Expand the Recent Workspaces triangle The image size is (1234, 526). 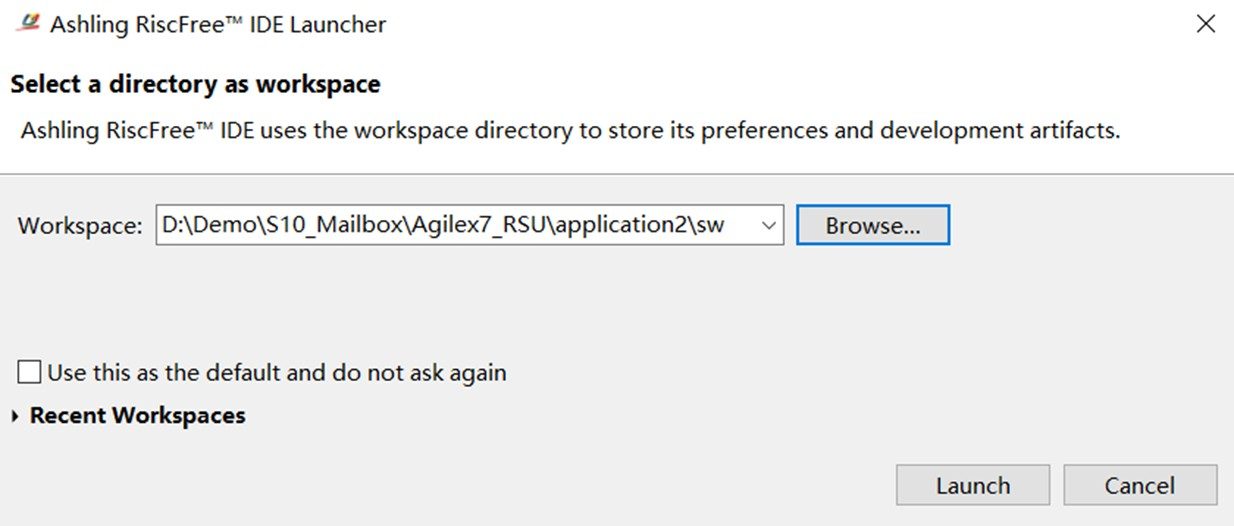point(15,416)
